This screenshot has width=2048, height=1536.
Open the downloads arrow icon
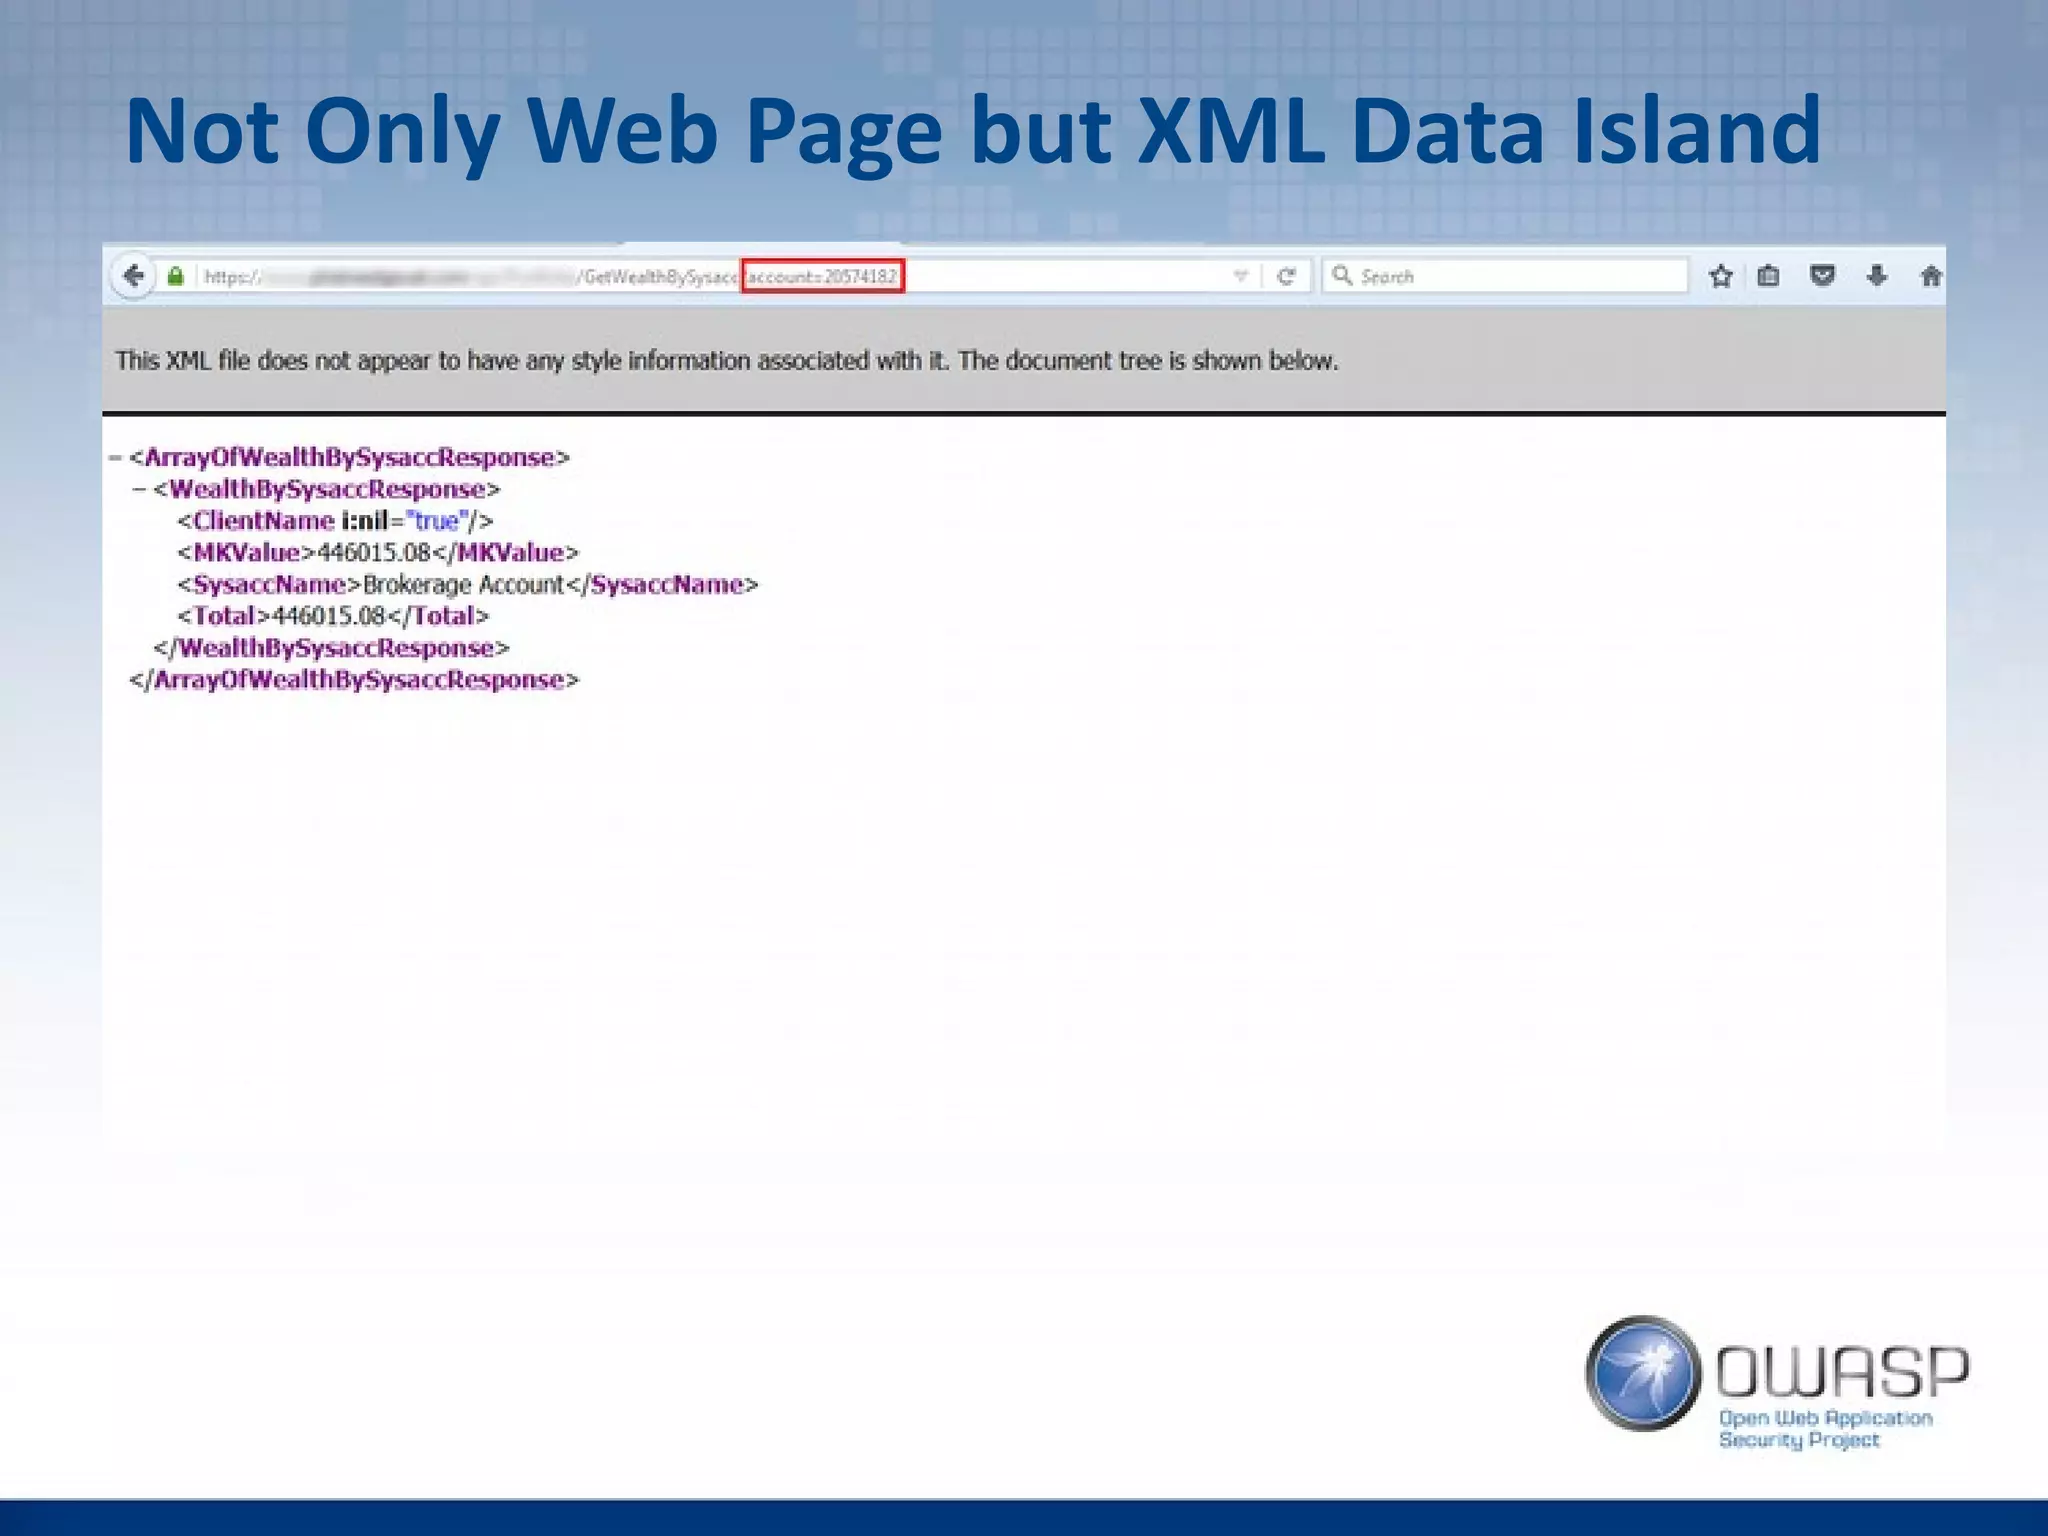click(x=1876, y=277)
